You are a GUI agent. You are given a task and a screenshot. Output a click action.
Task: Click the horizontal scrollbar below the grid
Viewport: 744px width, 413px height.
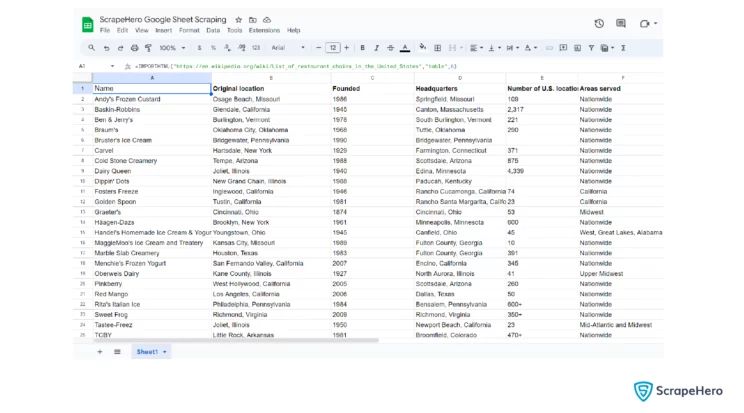tap(236, 340)
